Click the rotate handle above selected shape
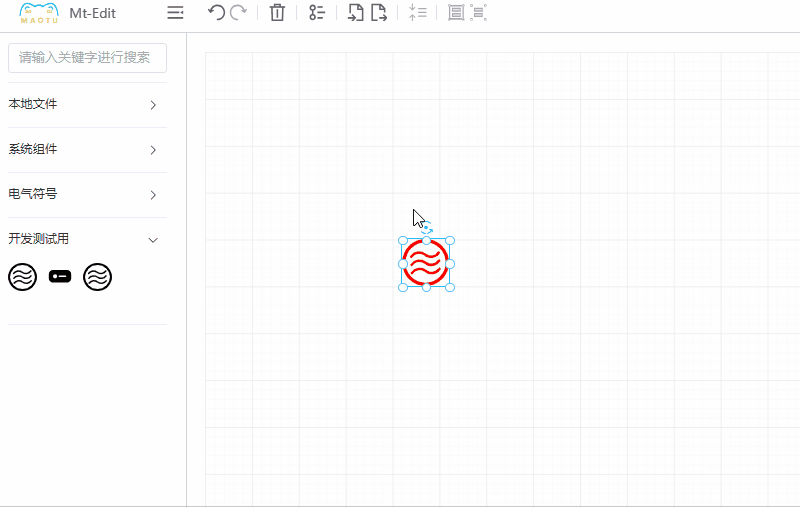The height and width of the screenshot is (507, 800). coord(427,229)
